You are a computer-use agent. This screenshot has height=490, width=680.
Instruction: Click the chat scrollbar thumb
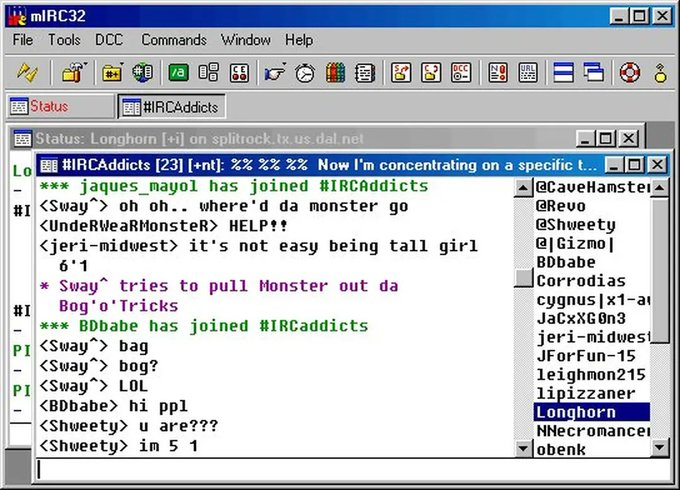coord(523,278)
